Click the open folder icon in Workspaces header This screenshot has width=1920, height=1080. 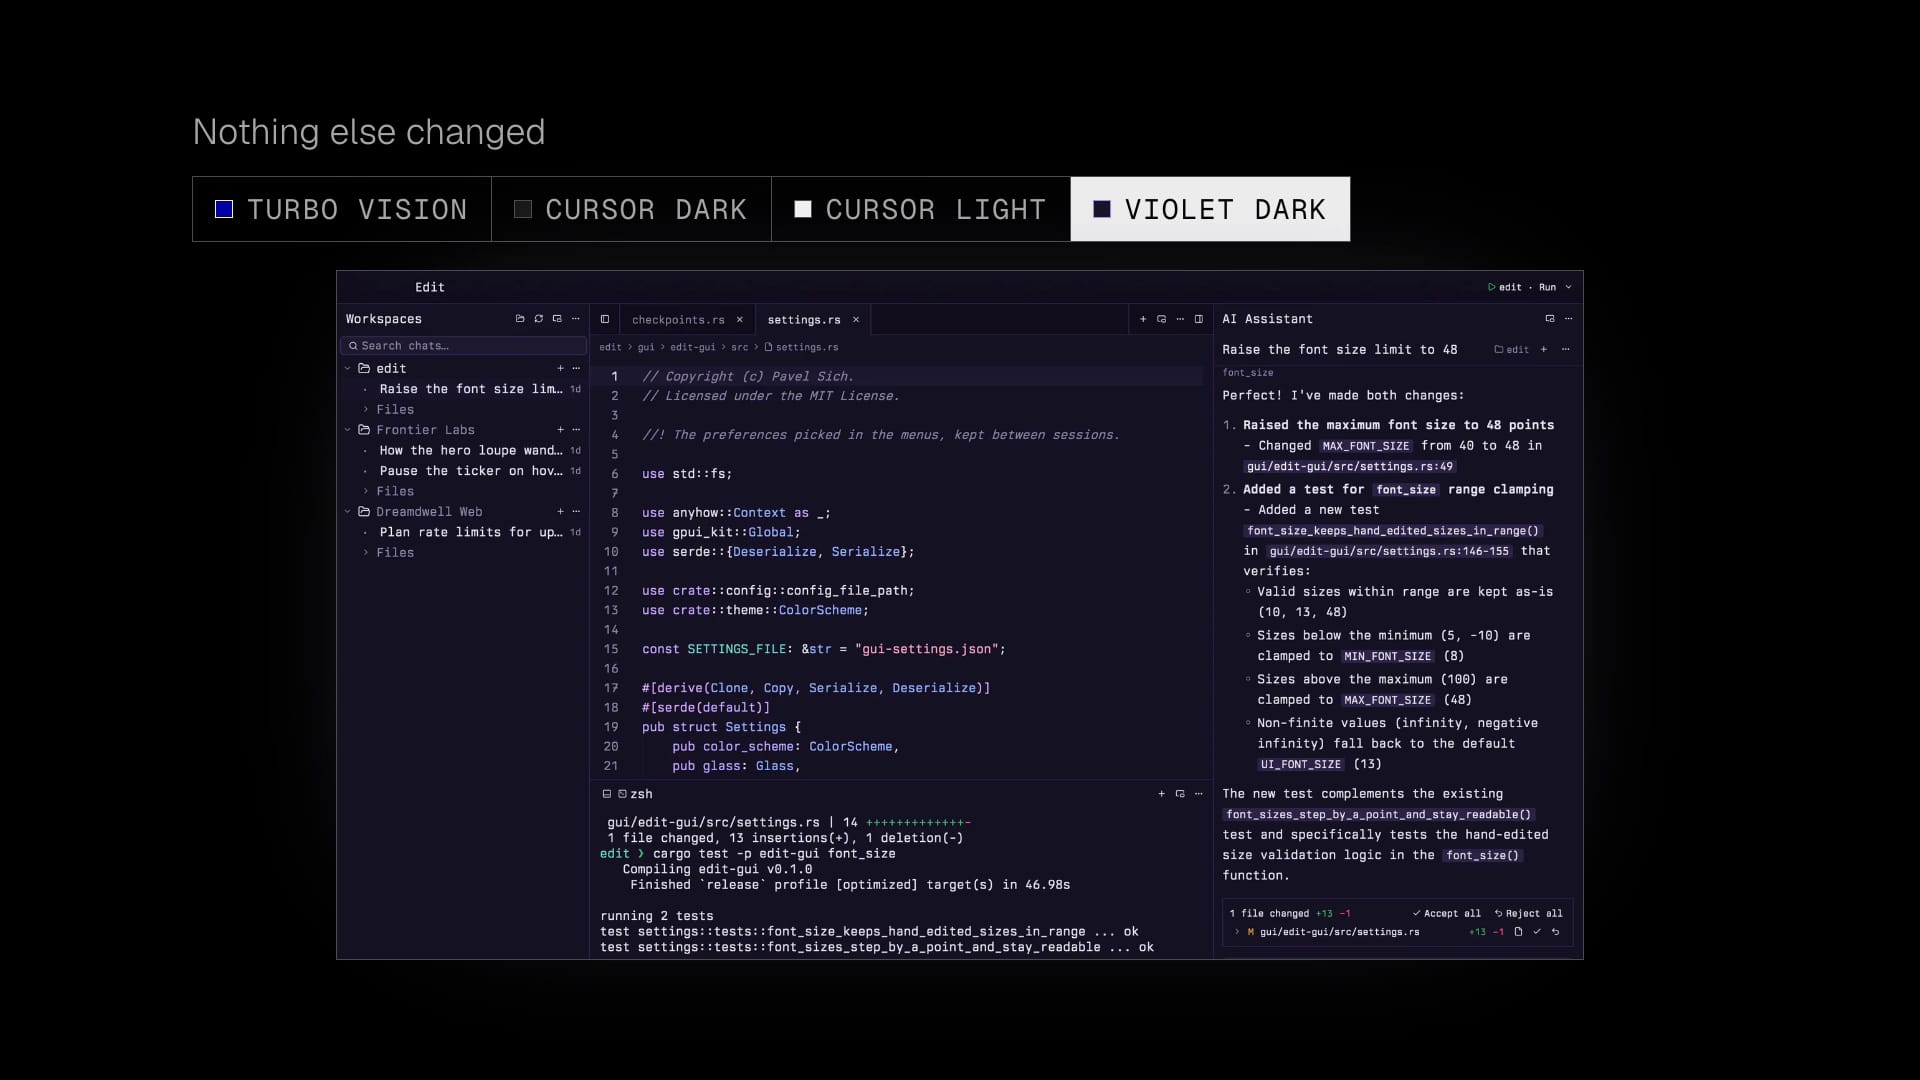(x=520, y=319)
